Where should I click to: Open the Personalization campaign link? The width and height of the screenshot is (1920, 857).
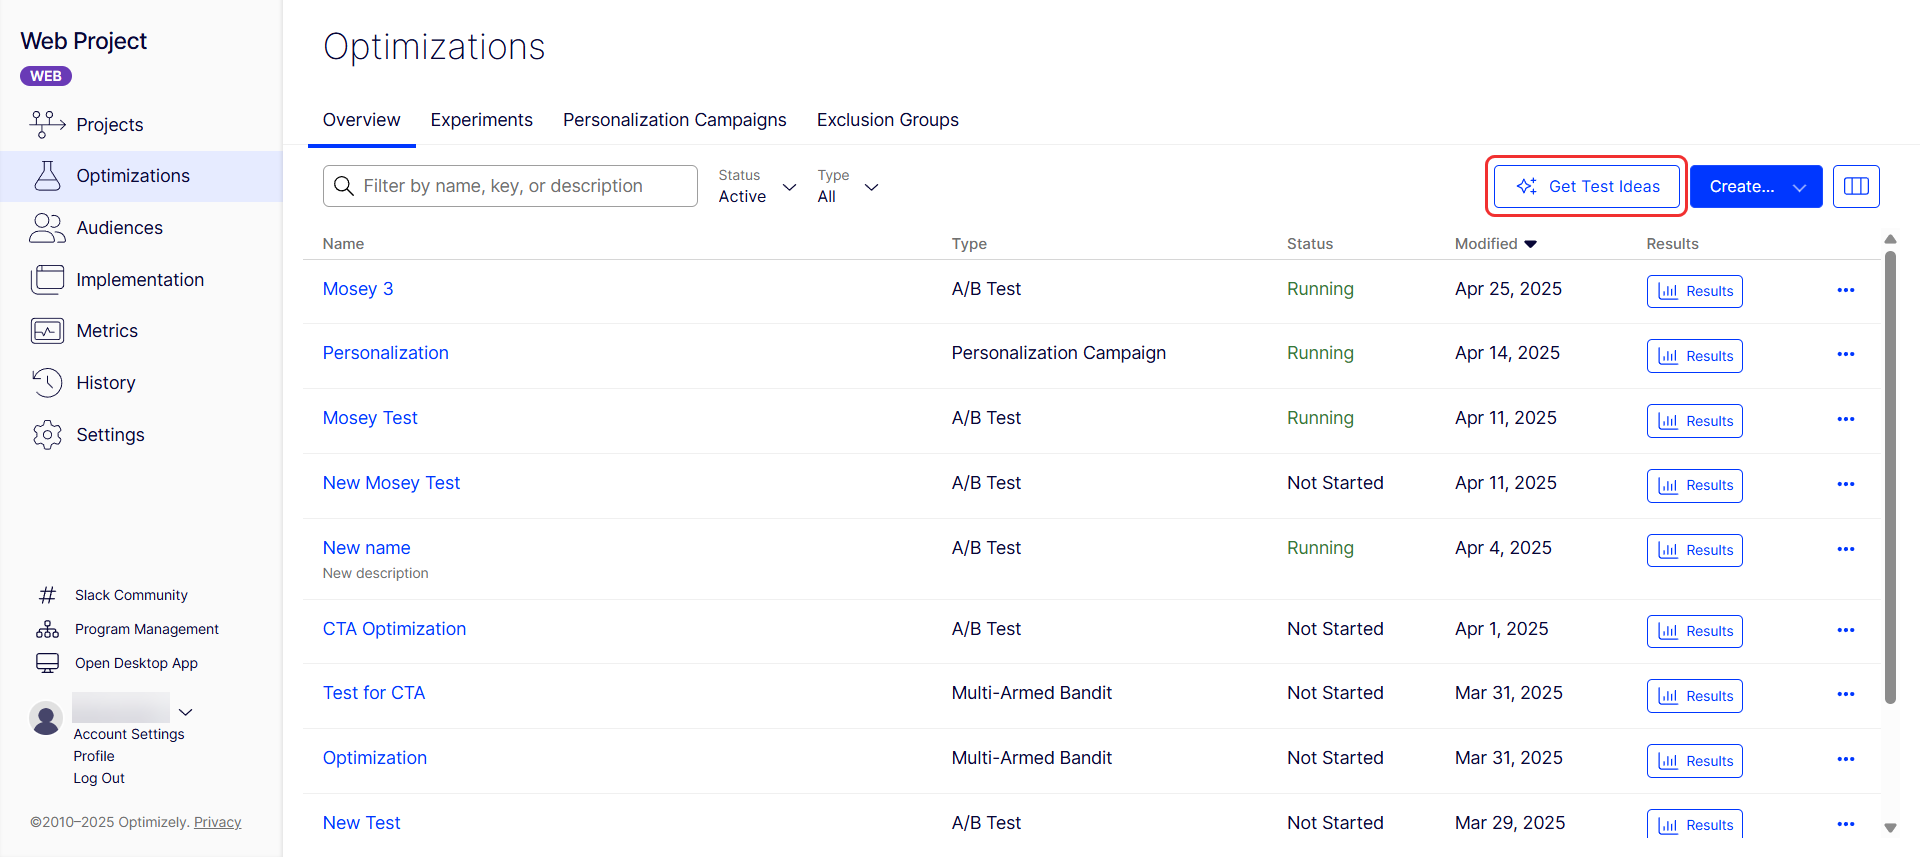click(385, 353)
